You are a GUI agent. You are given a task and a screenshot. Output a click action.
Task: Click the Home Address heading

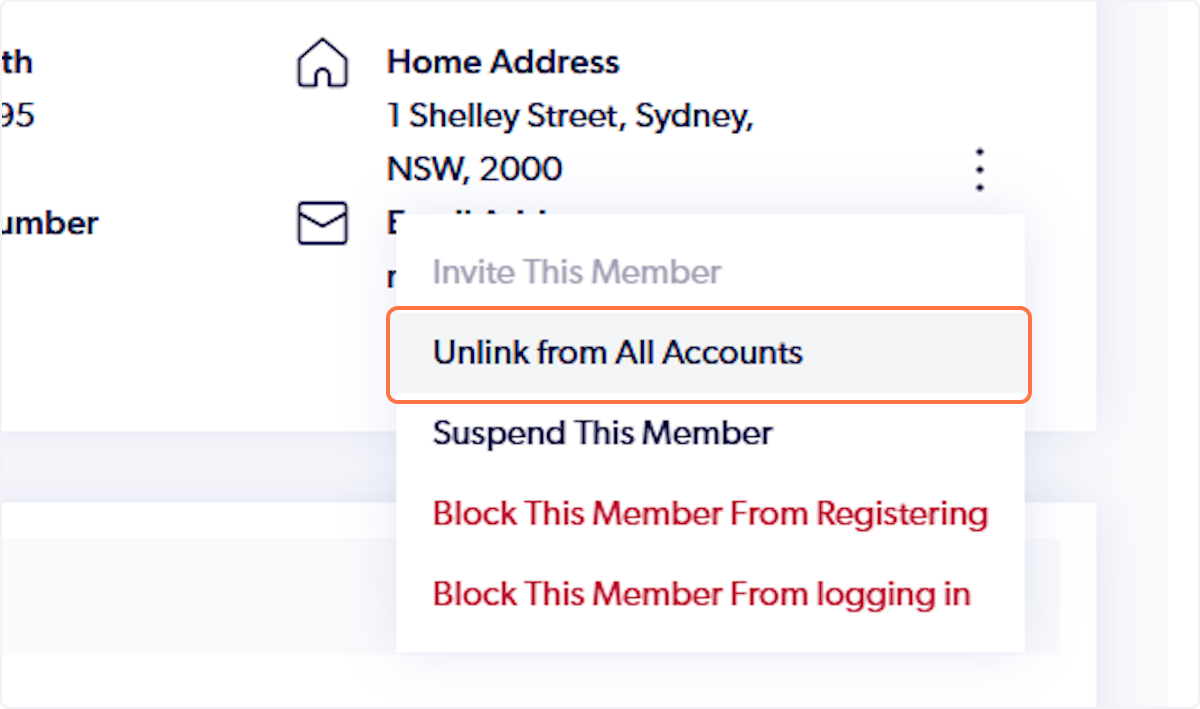coord(503,61)
